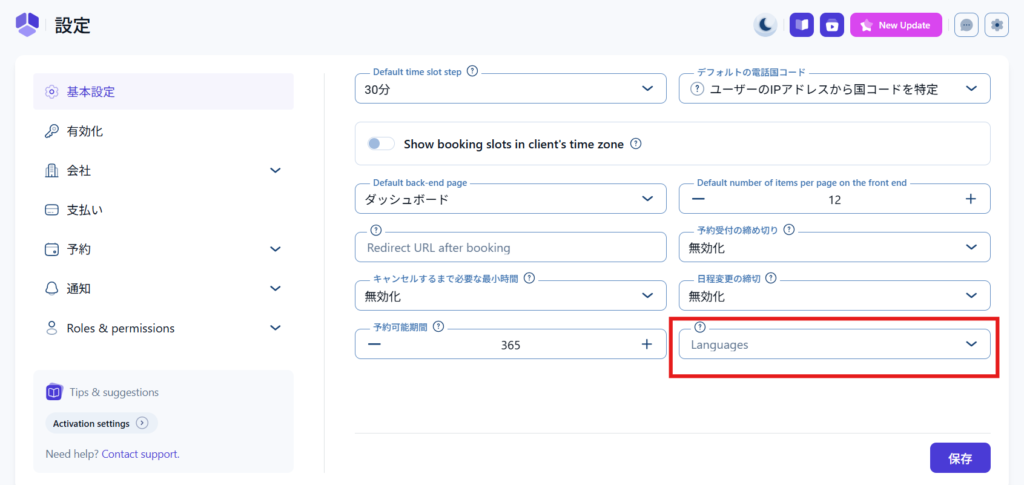This screenshot has height=485, width=1024.
Task: Click the video tutorials icon in header
Action: click(832, 25)
